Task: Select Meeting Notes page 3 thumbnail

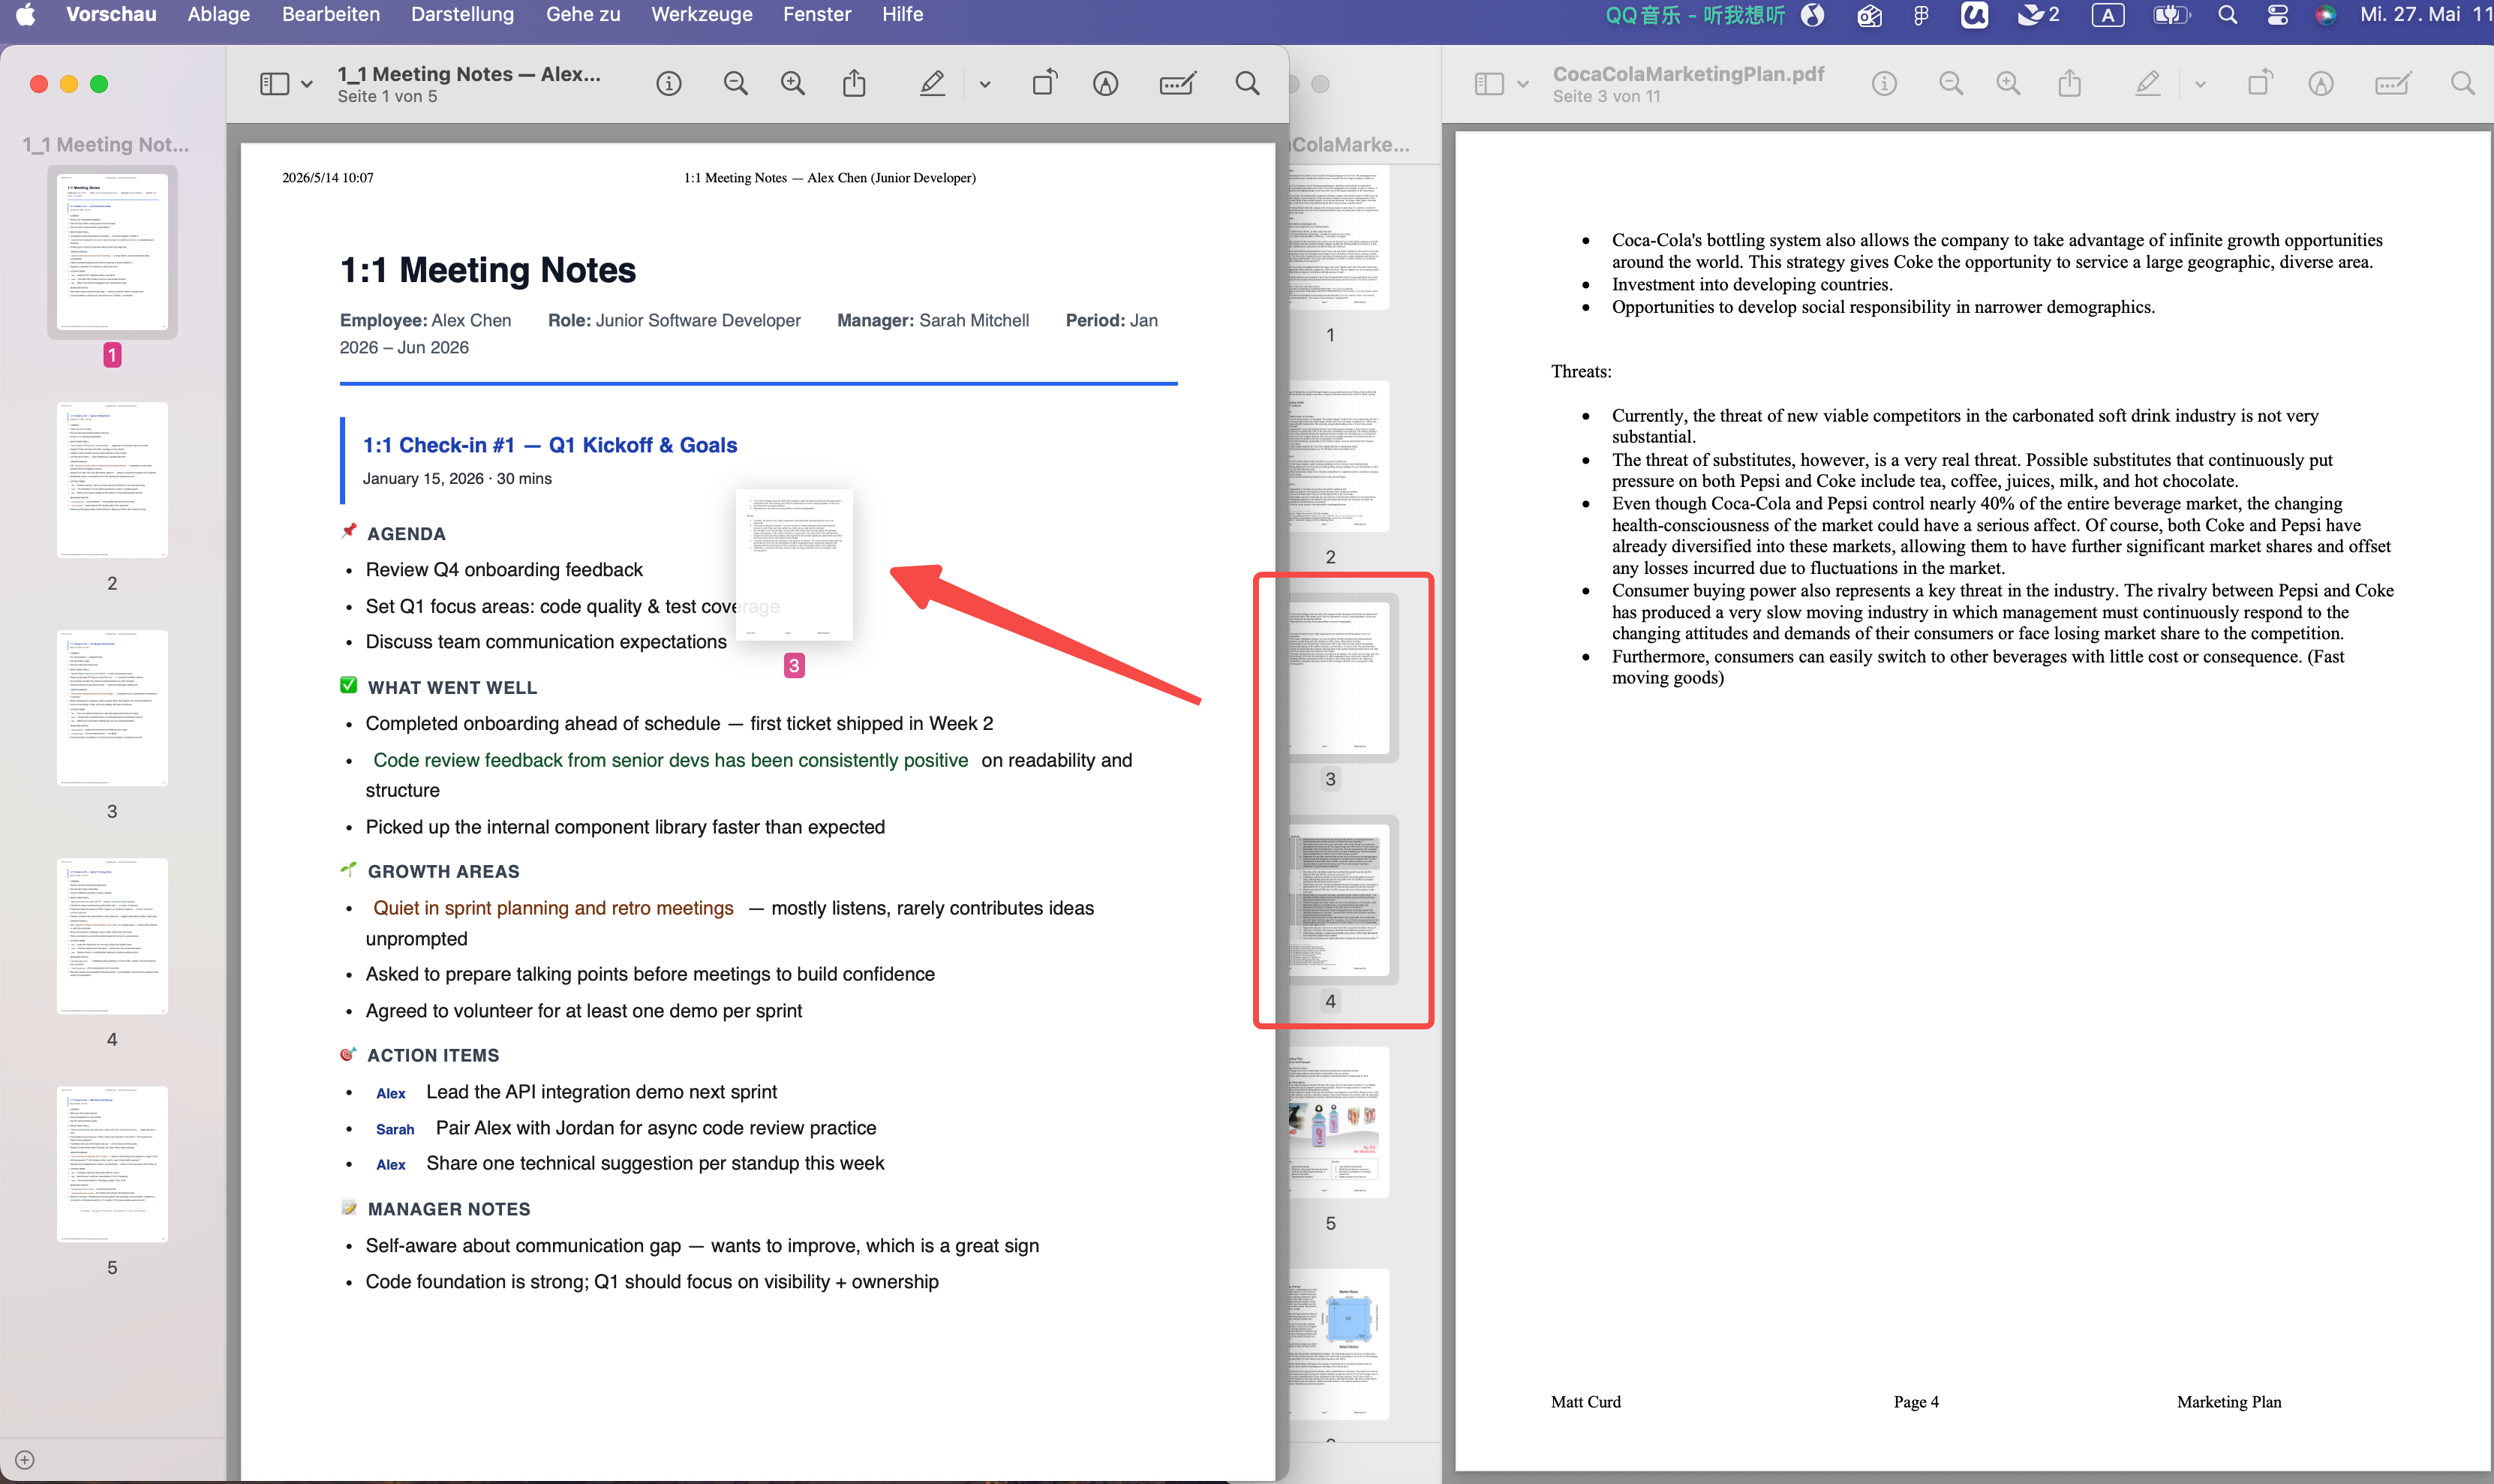Action: (x=112, y=708)
